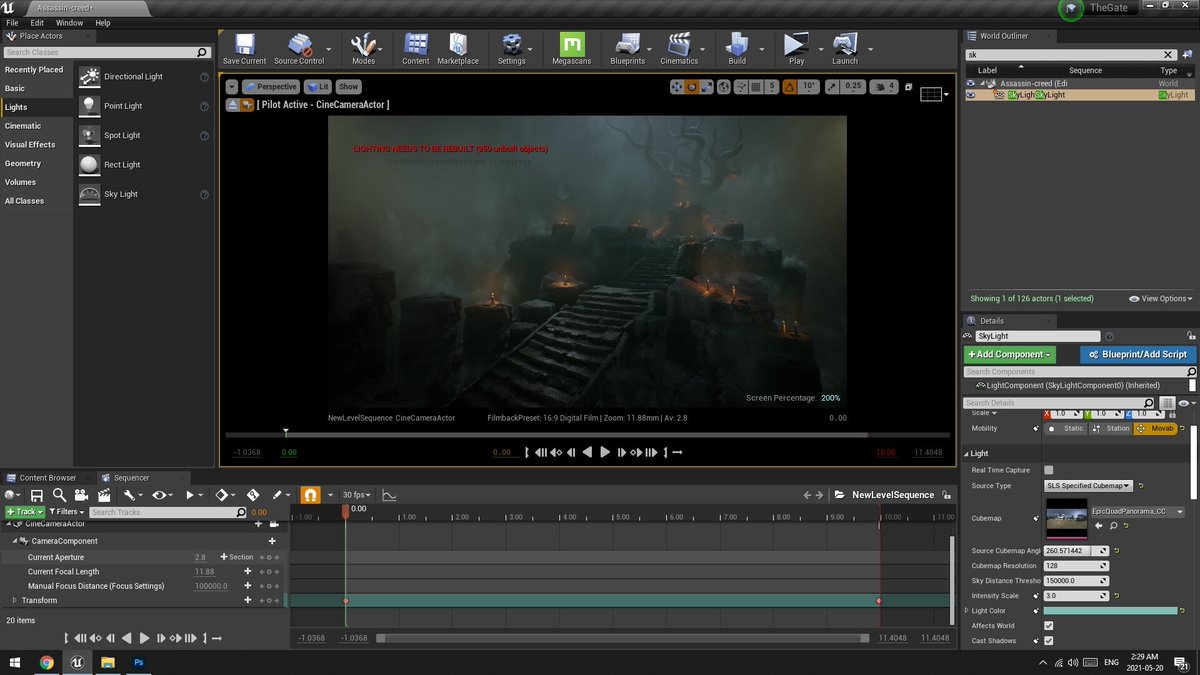The height and width of the screenshot is (675, 1200).
Task: Click the green Add Component button
Action: (1010, 354)
